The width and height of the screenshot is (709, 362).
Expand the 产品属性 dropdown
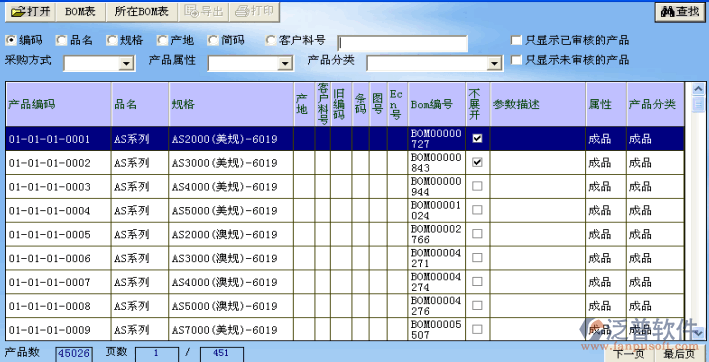tap(284, 64)
